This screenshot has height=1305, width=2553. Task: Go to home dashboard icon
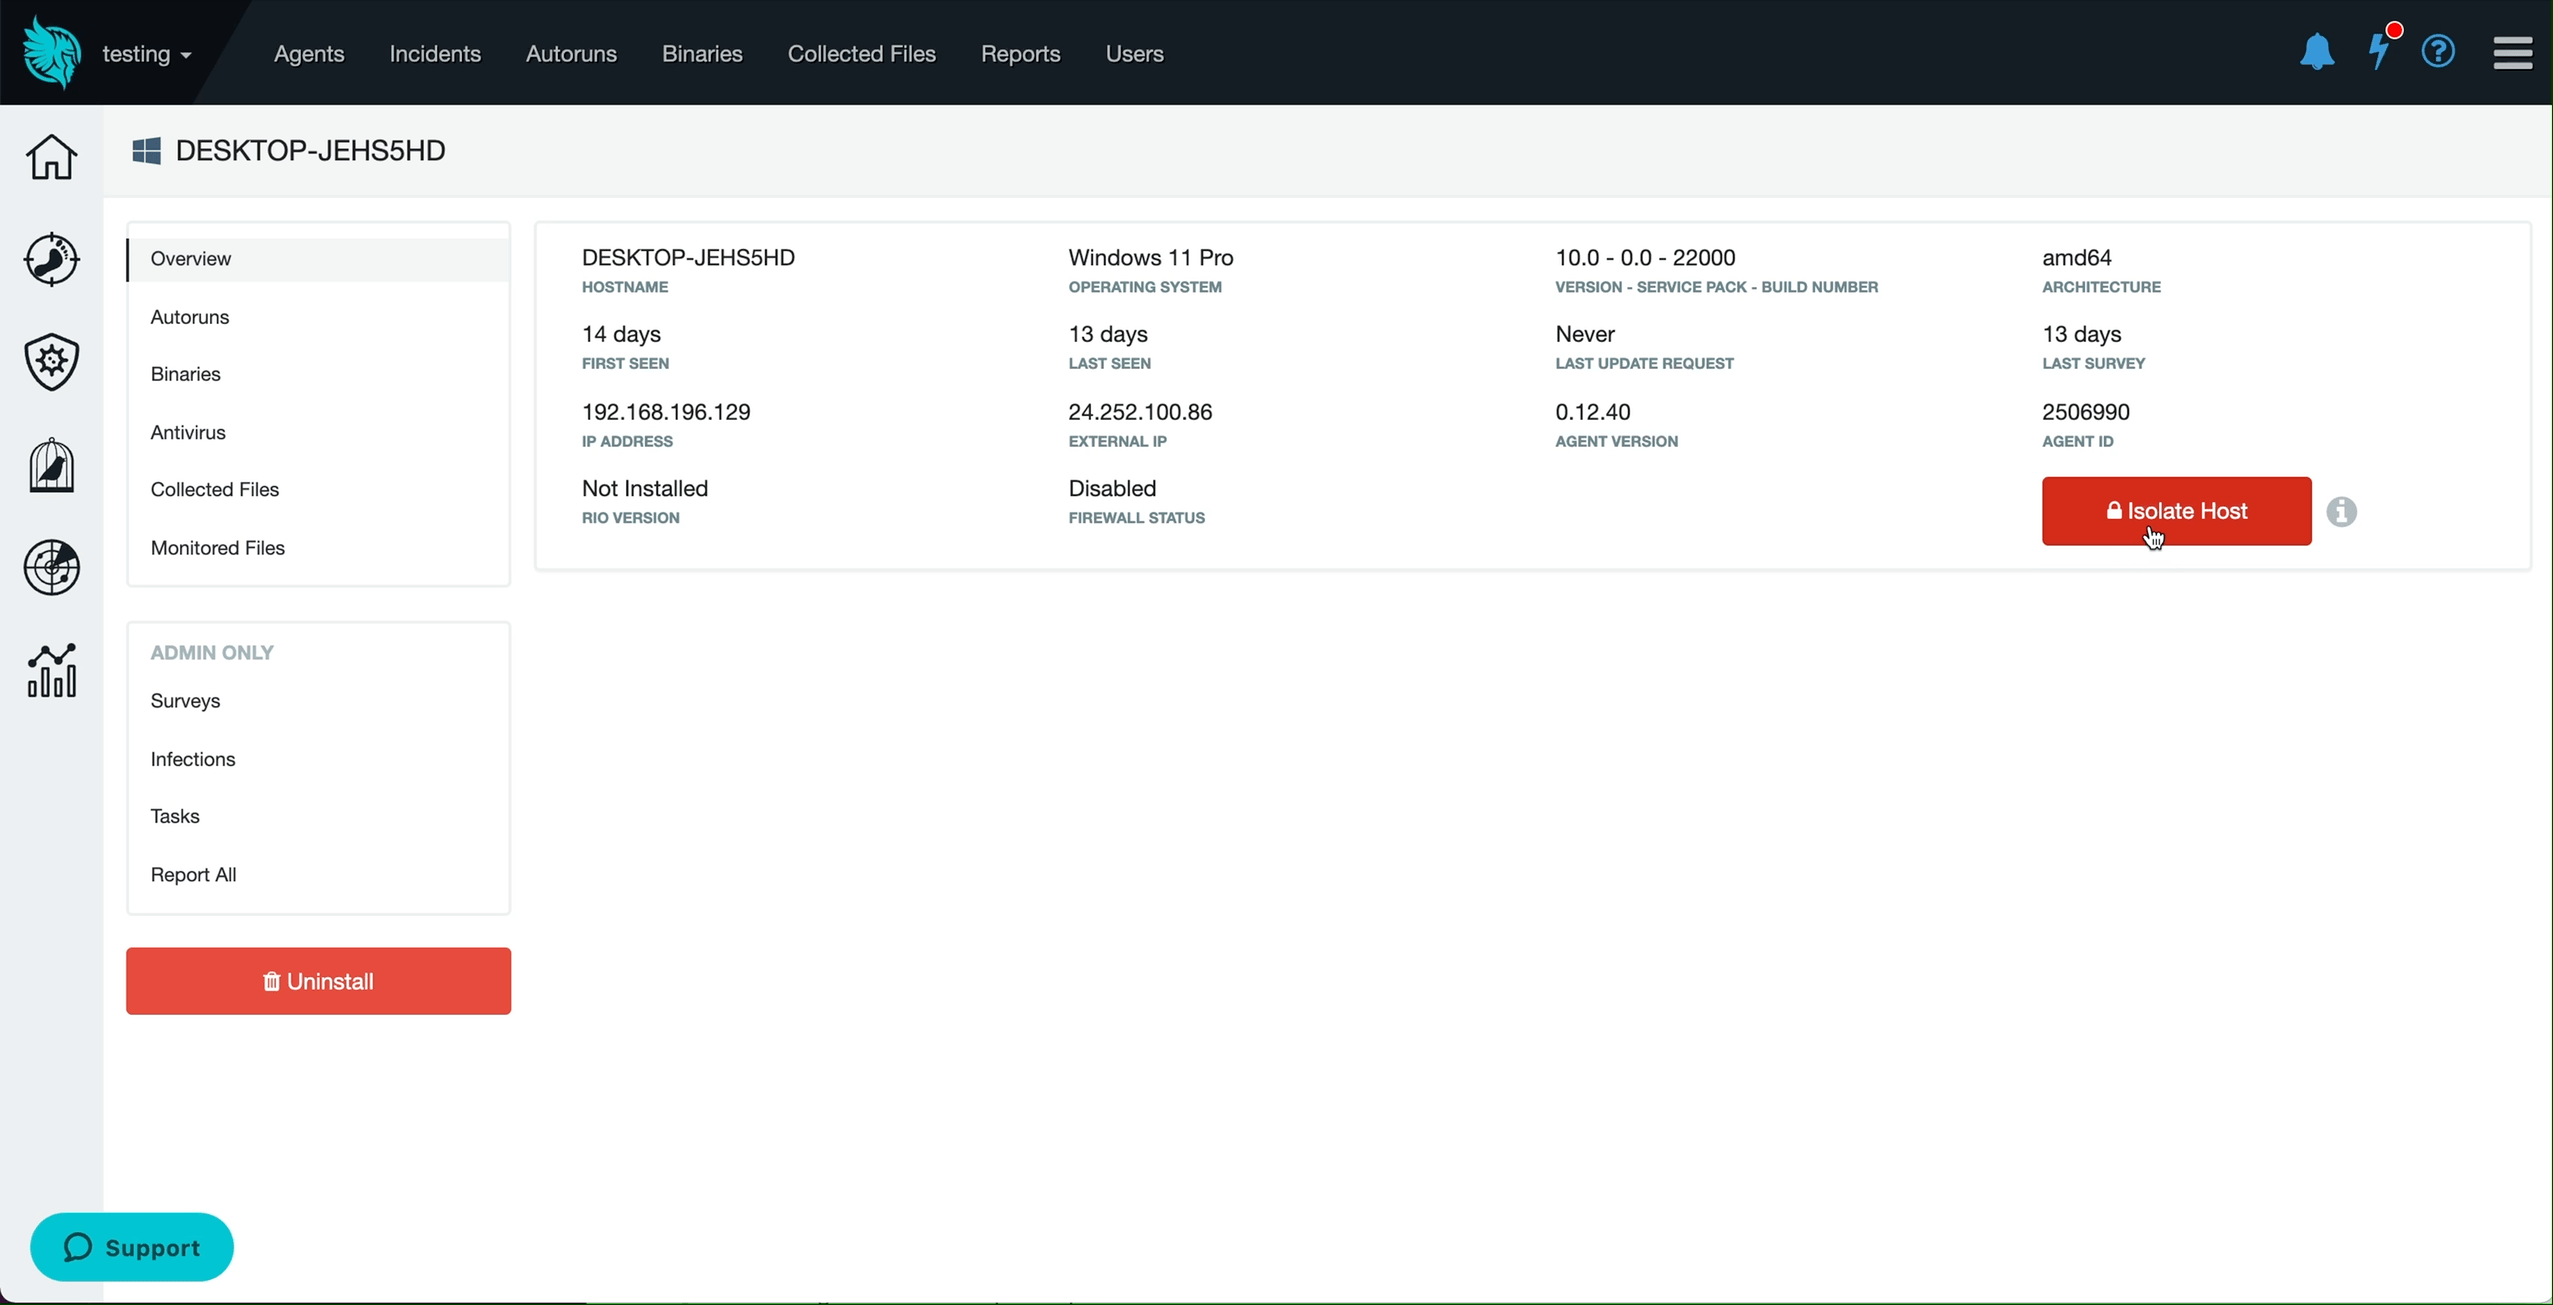[x=51, y=157]
